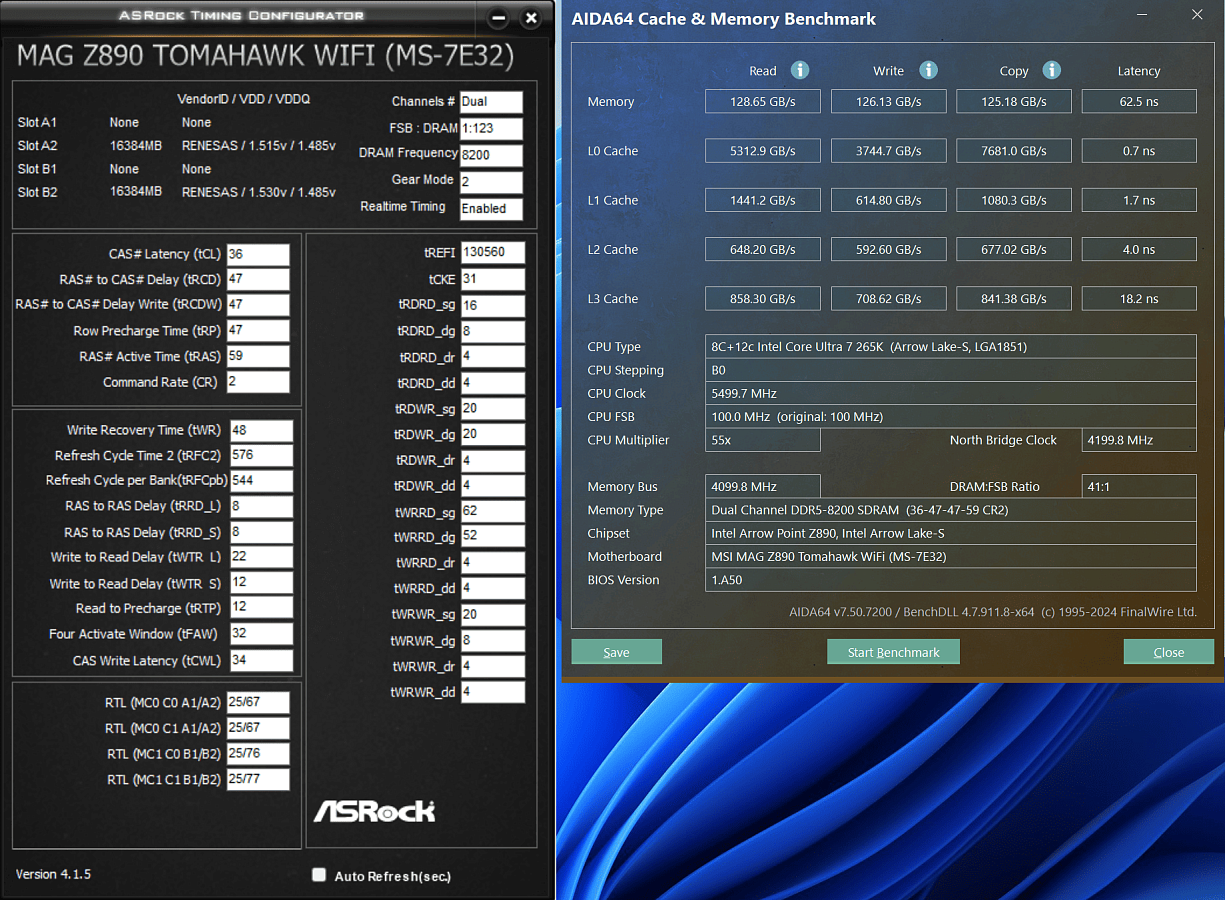Screen dimensions: 1225x900
Task: Click the Gear Mode field
Action: click(x=491, y=182)
